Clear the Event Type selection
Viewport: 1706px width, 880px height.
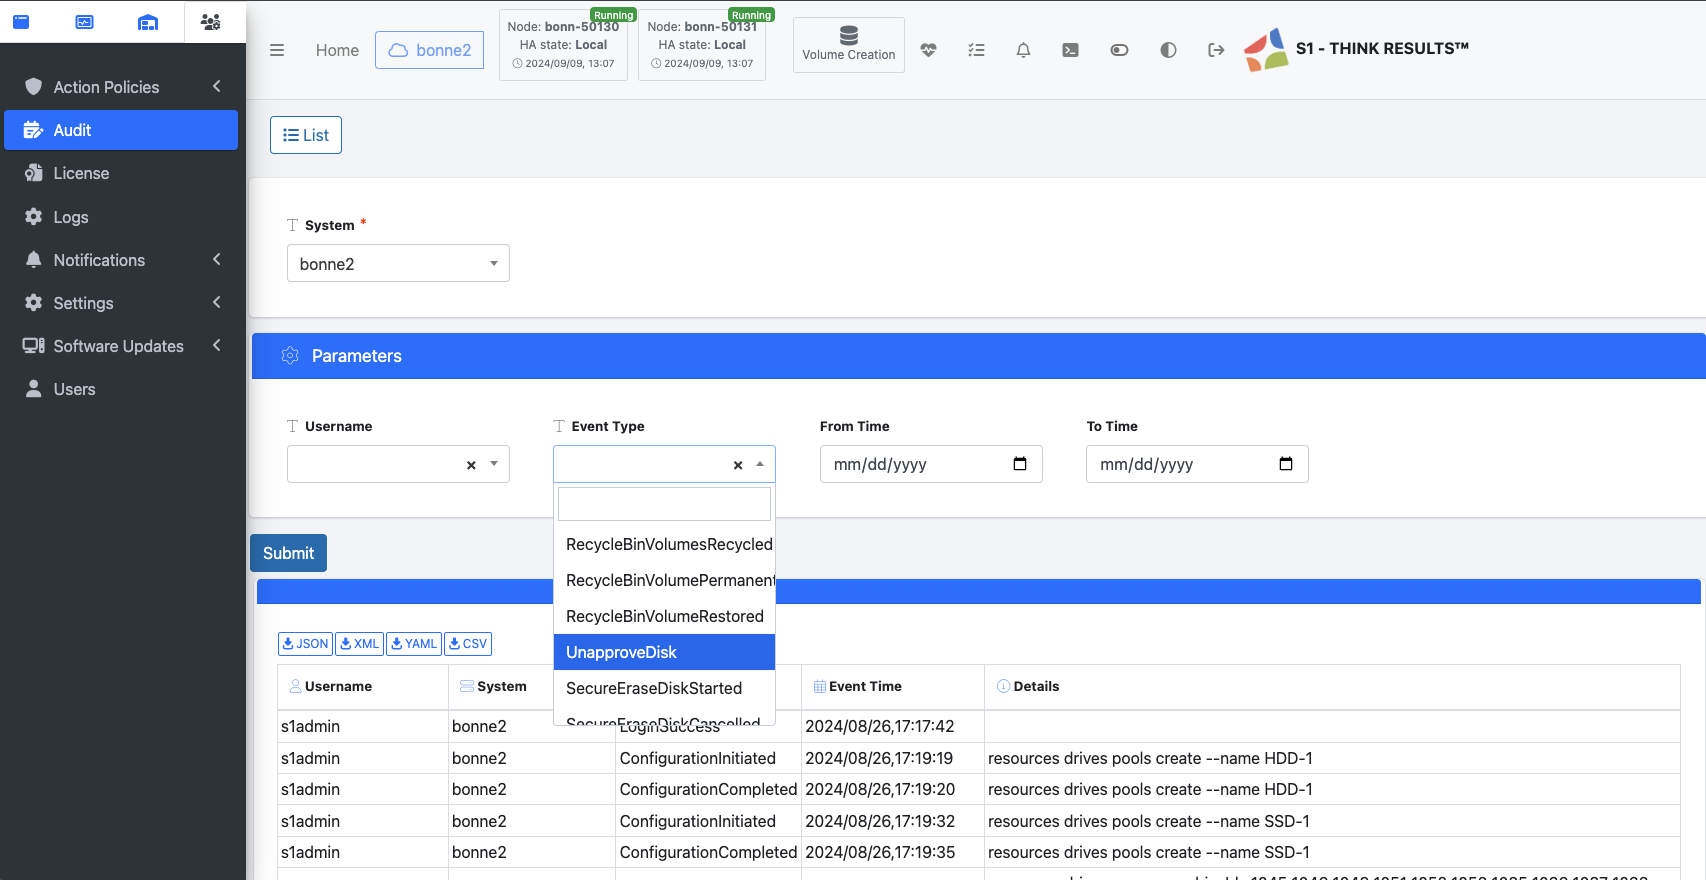(x=738, y=465)
